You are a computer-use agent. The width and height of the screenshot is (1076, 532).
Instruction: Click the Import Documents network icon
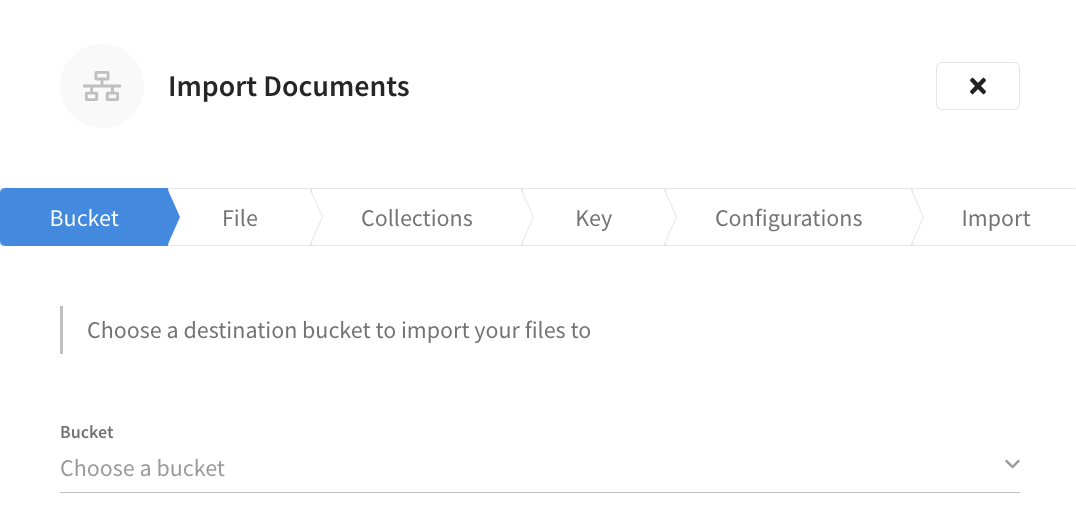click(101, 87)
